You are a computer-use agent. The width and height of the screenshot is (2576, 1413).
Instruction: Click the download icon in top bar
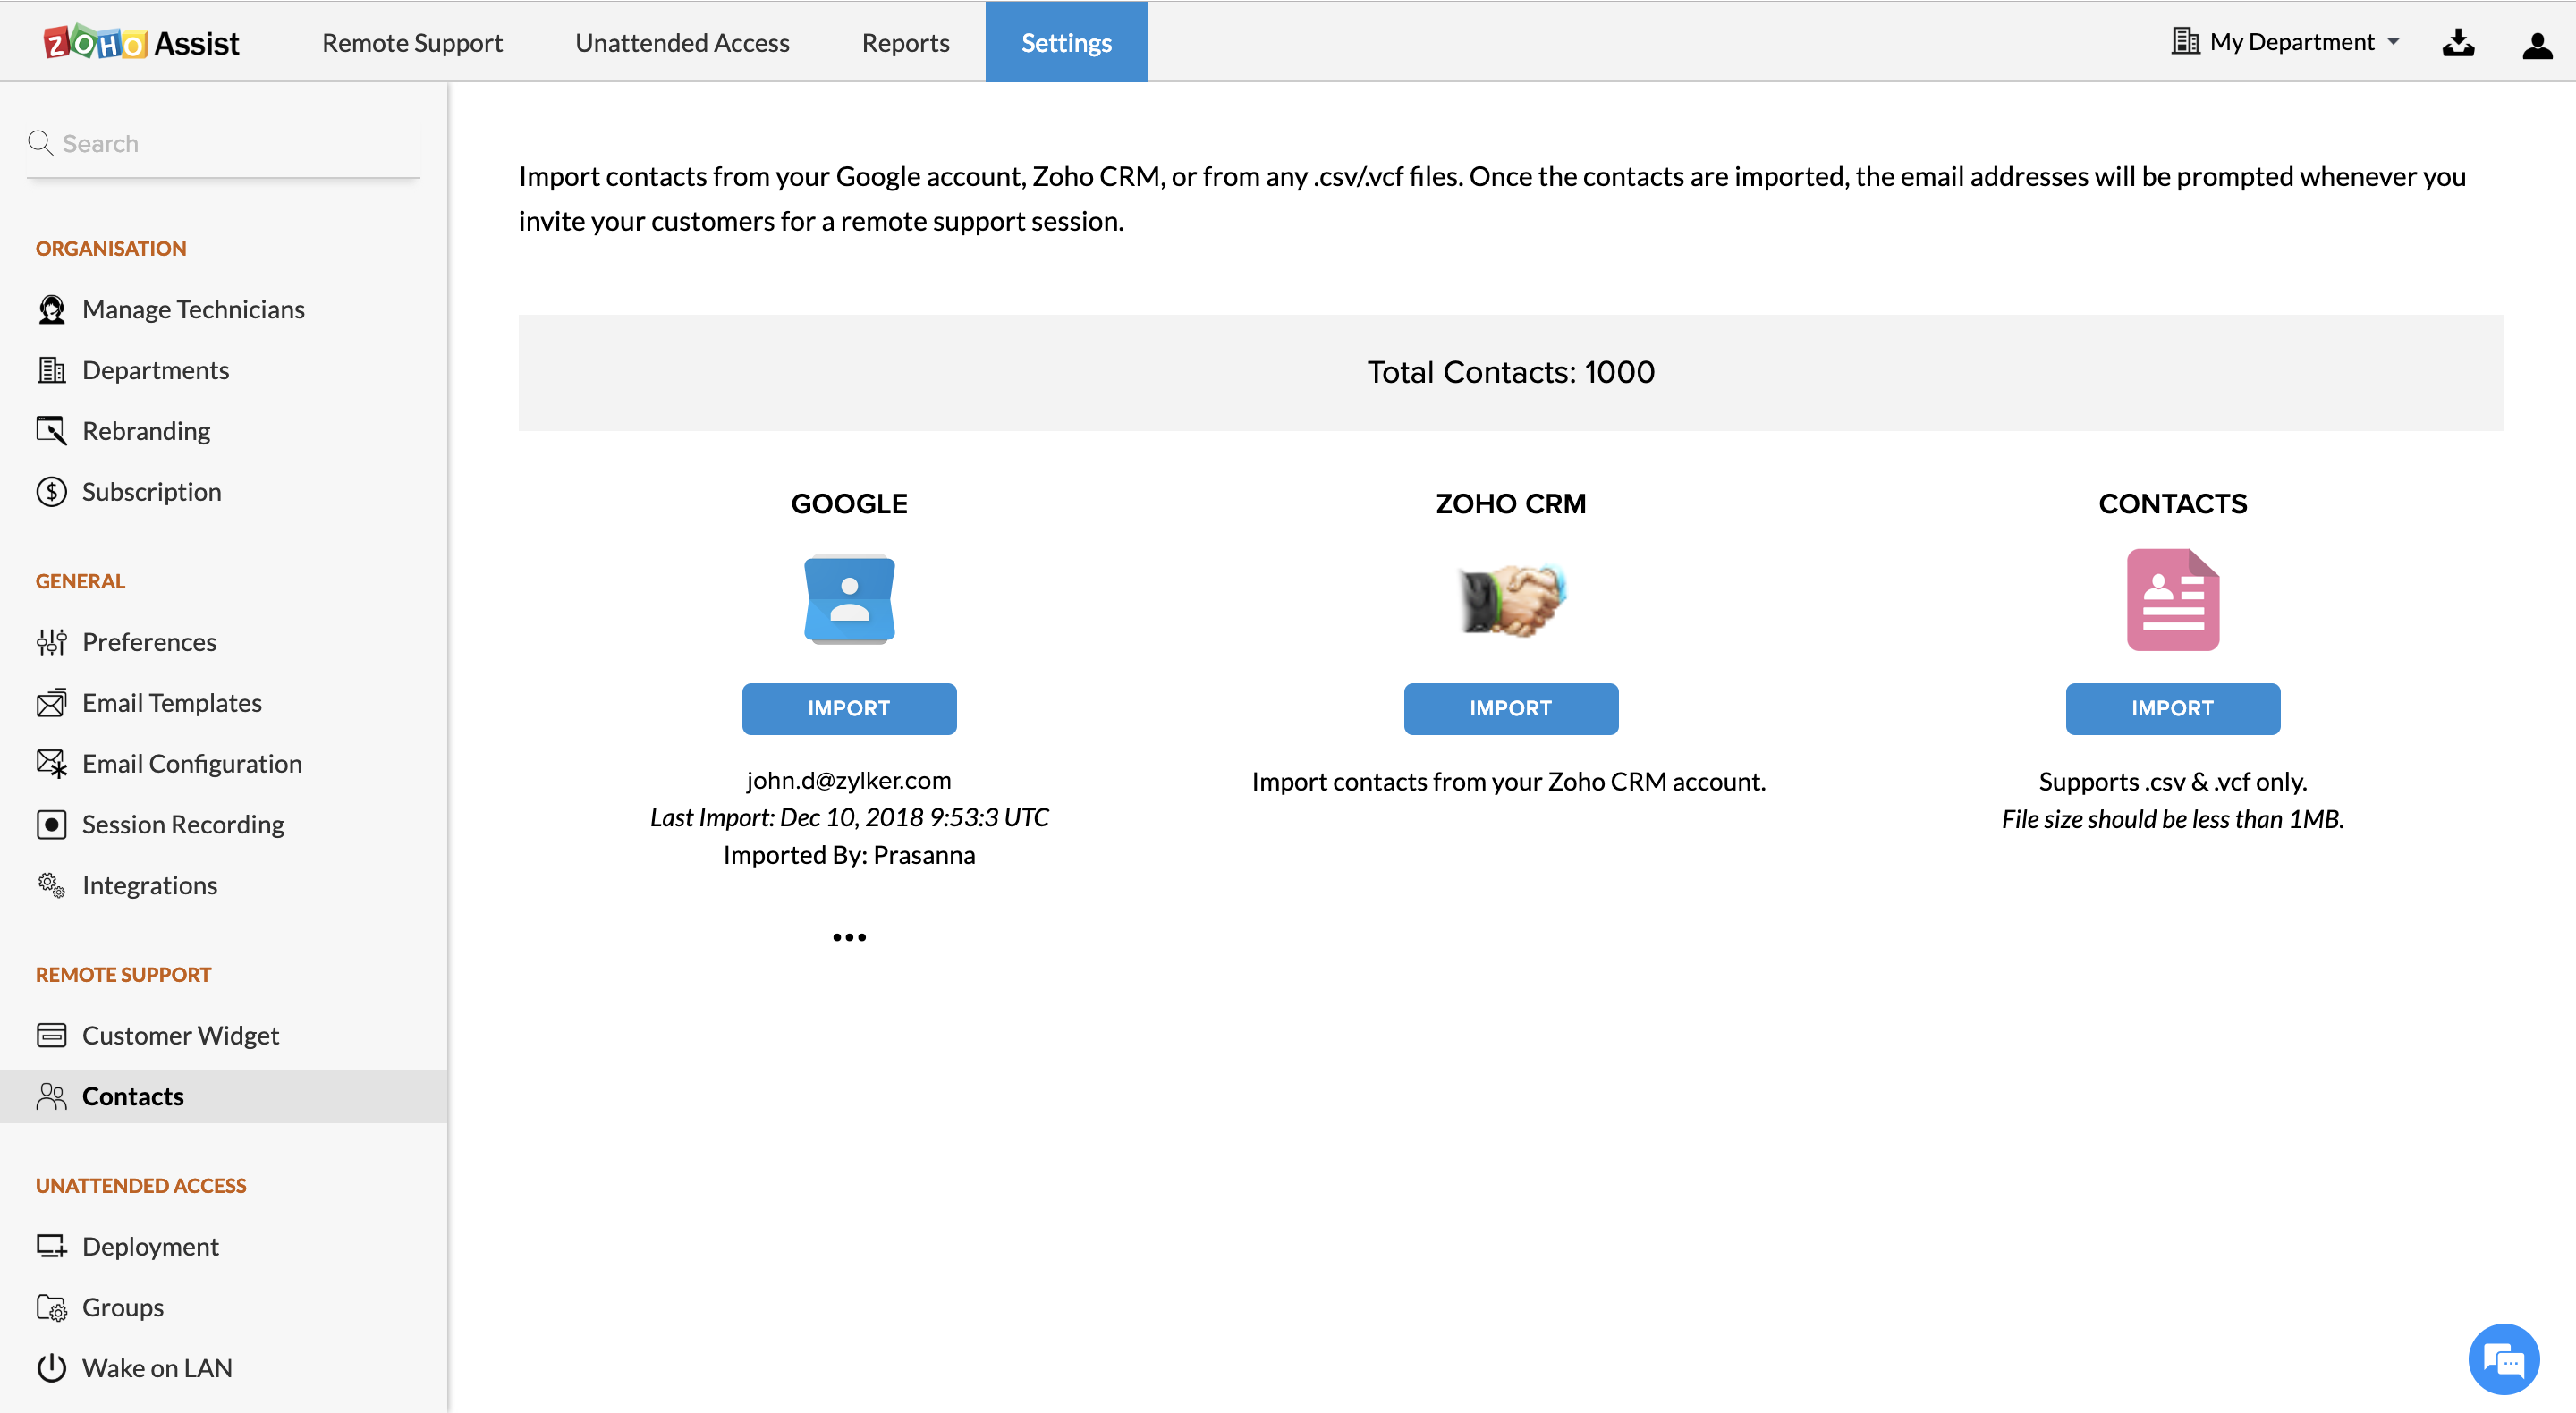(2458, 40)
